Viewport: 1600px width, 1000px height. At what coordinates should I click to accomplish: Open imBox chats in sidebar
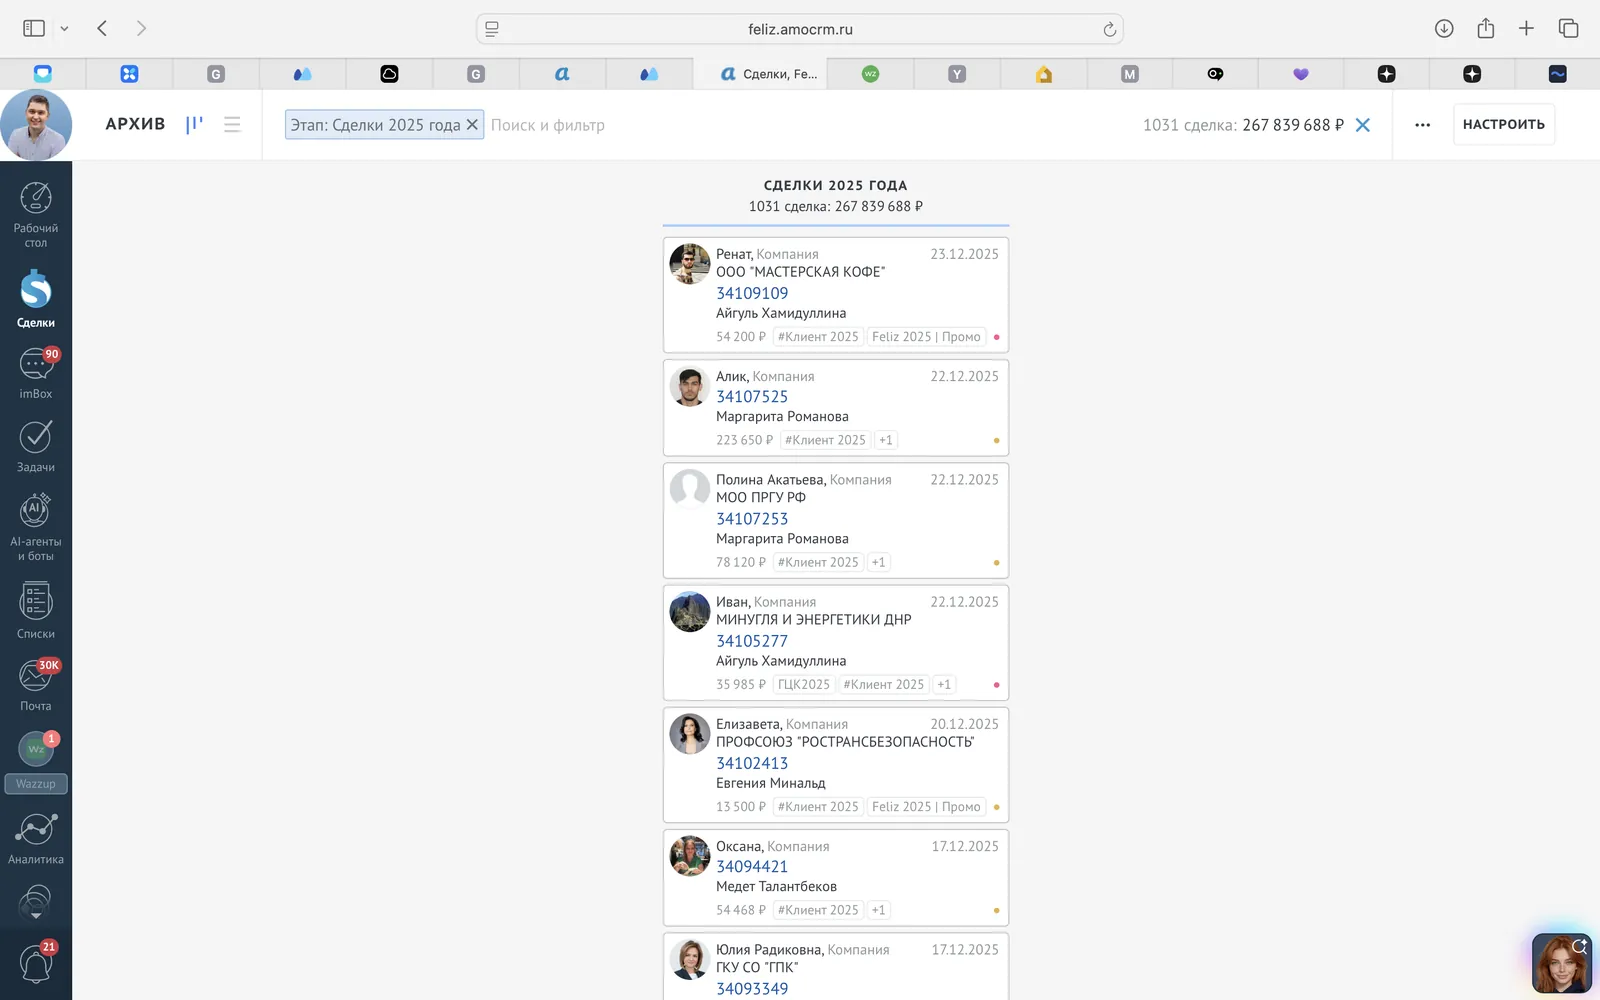pos(36,373)
